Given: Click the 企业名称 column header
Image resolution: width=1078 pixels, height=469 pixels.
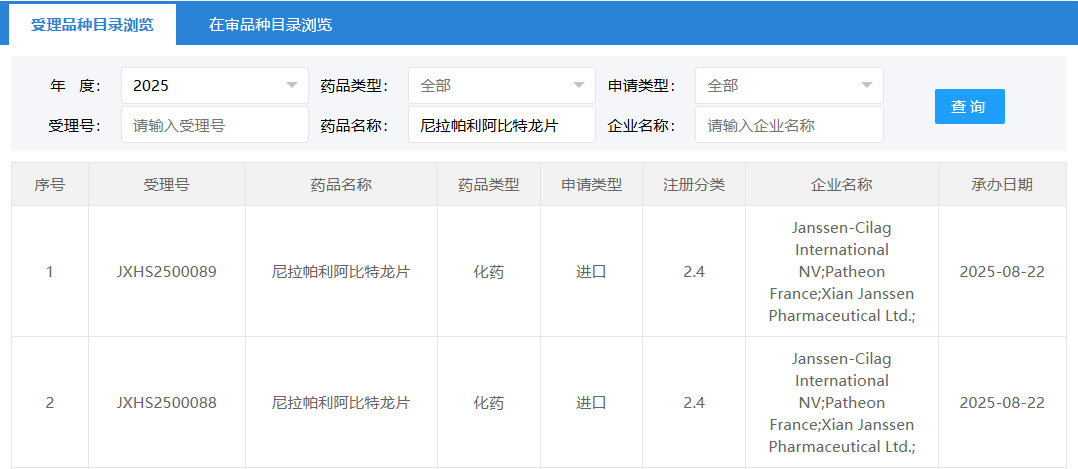Looking at the screenshot, I should coord(842,184).
